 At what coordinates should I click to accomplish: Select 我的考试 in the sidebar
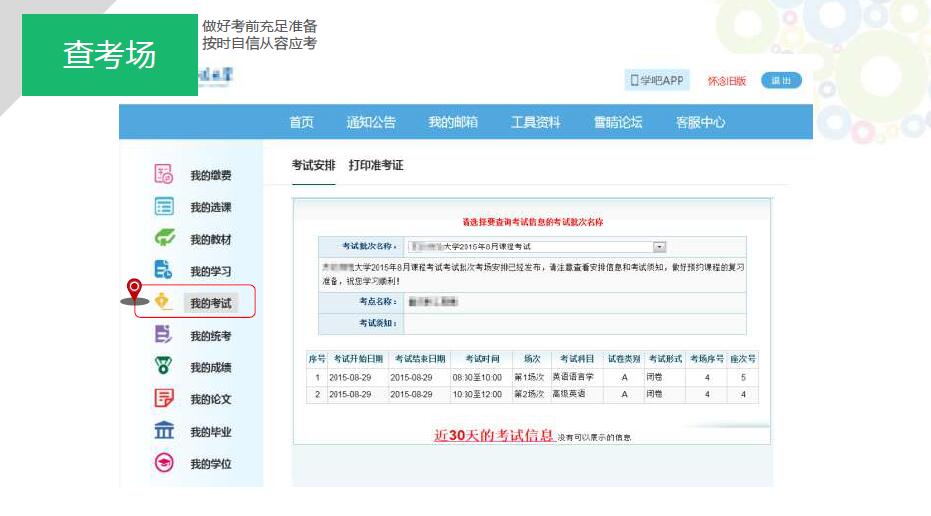[211, 303]
